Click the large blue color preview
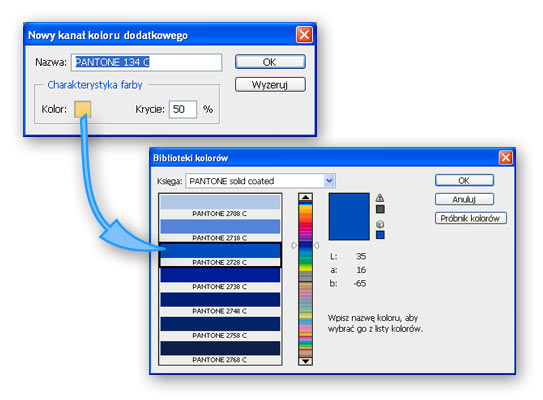This screenshot has width=543, height=400. [349, 216]
